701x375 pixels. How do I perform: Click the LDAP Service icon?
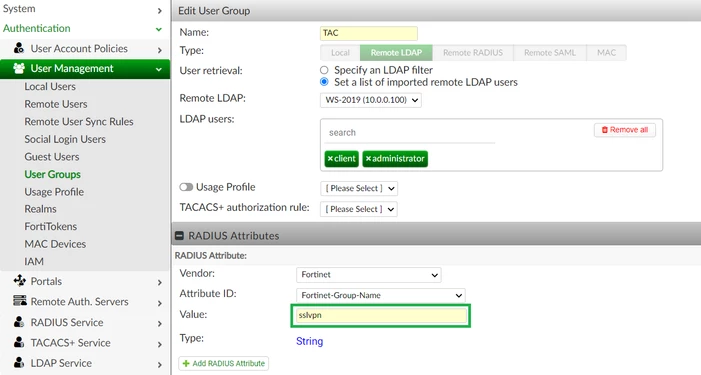point(19,362)
